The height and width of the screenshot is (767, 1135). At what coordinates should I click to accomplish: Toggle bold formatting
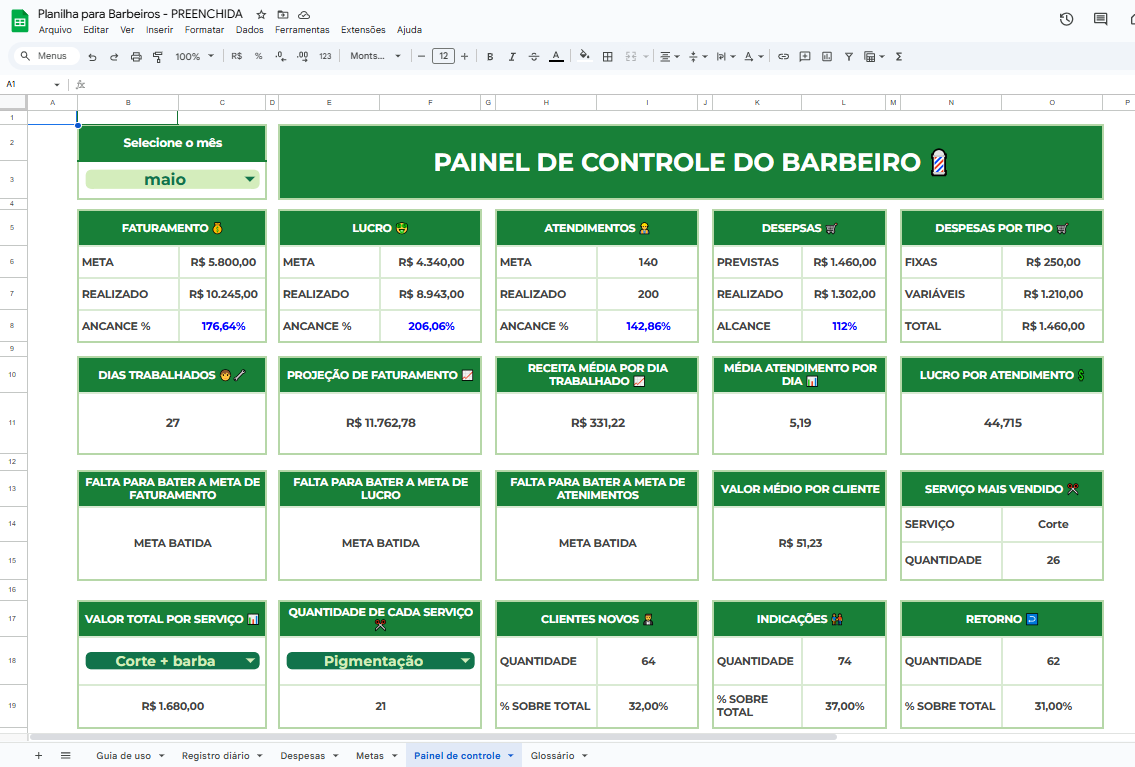[x=489, y=57]
